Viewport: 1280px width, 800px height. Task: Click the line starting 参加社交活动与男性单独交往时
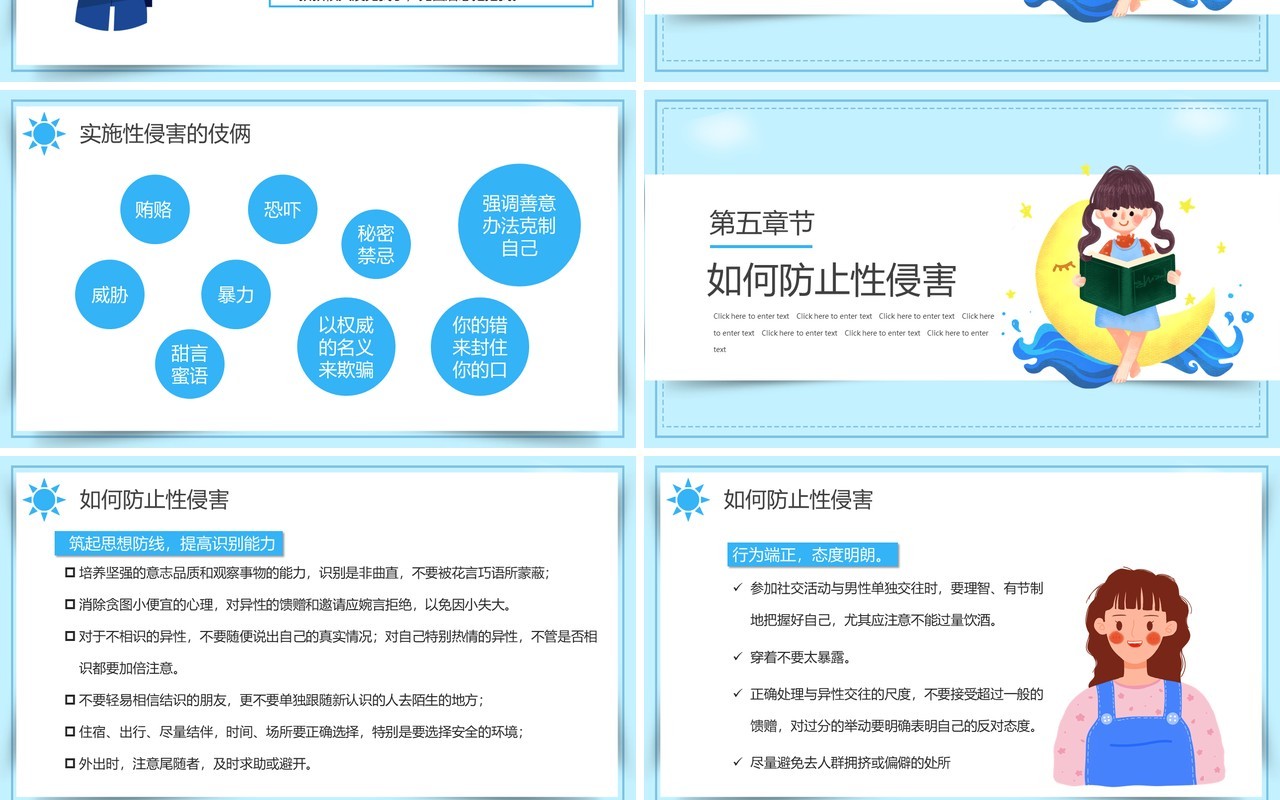click(x=889, y=604)
